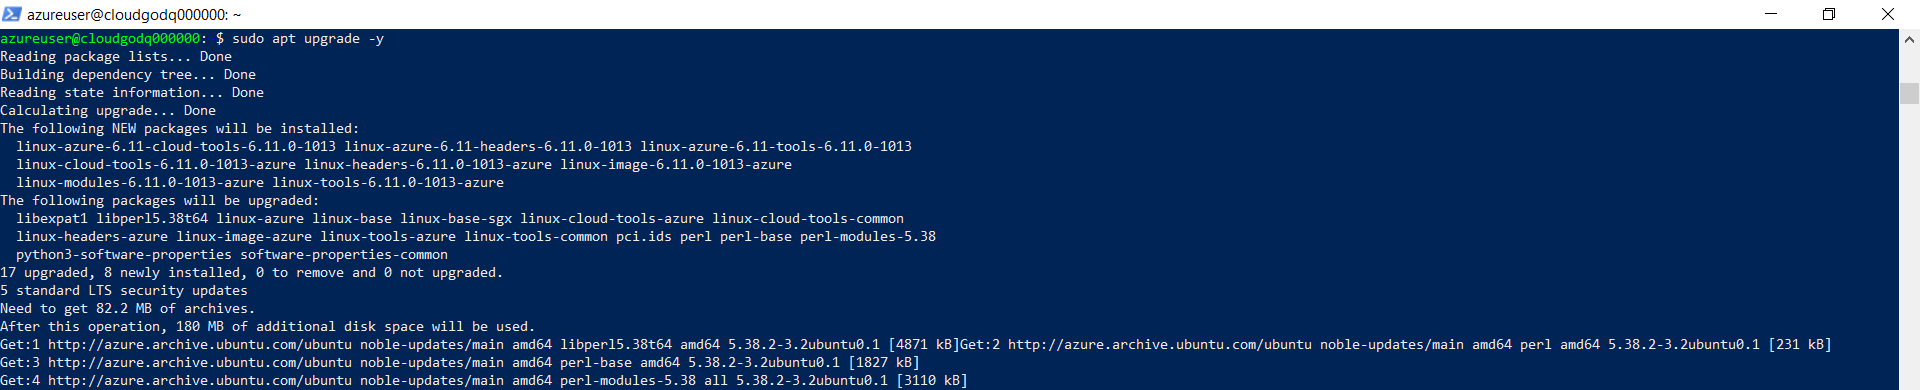Minimize the terminal window
Viewport: 1920px width, 390px height.
(x=1771, y=14)
